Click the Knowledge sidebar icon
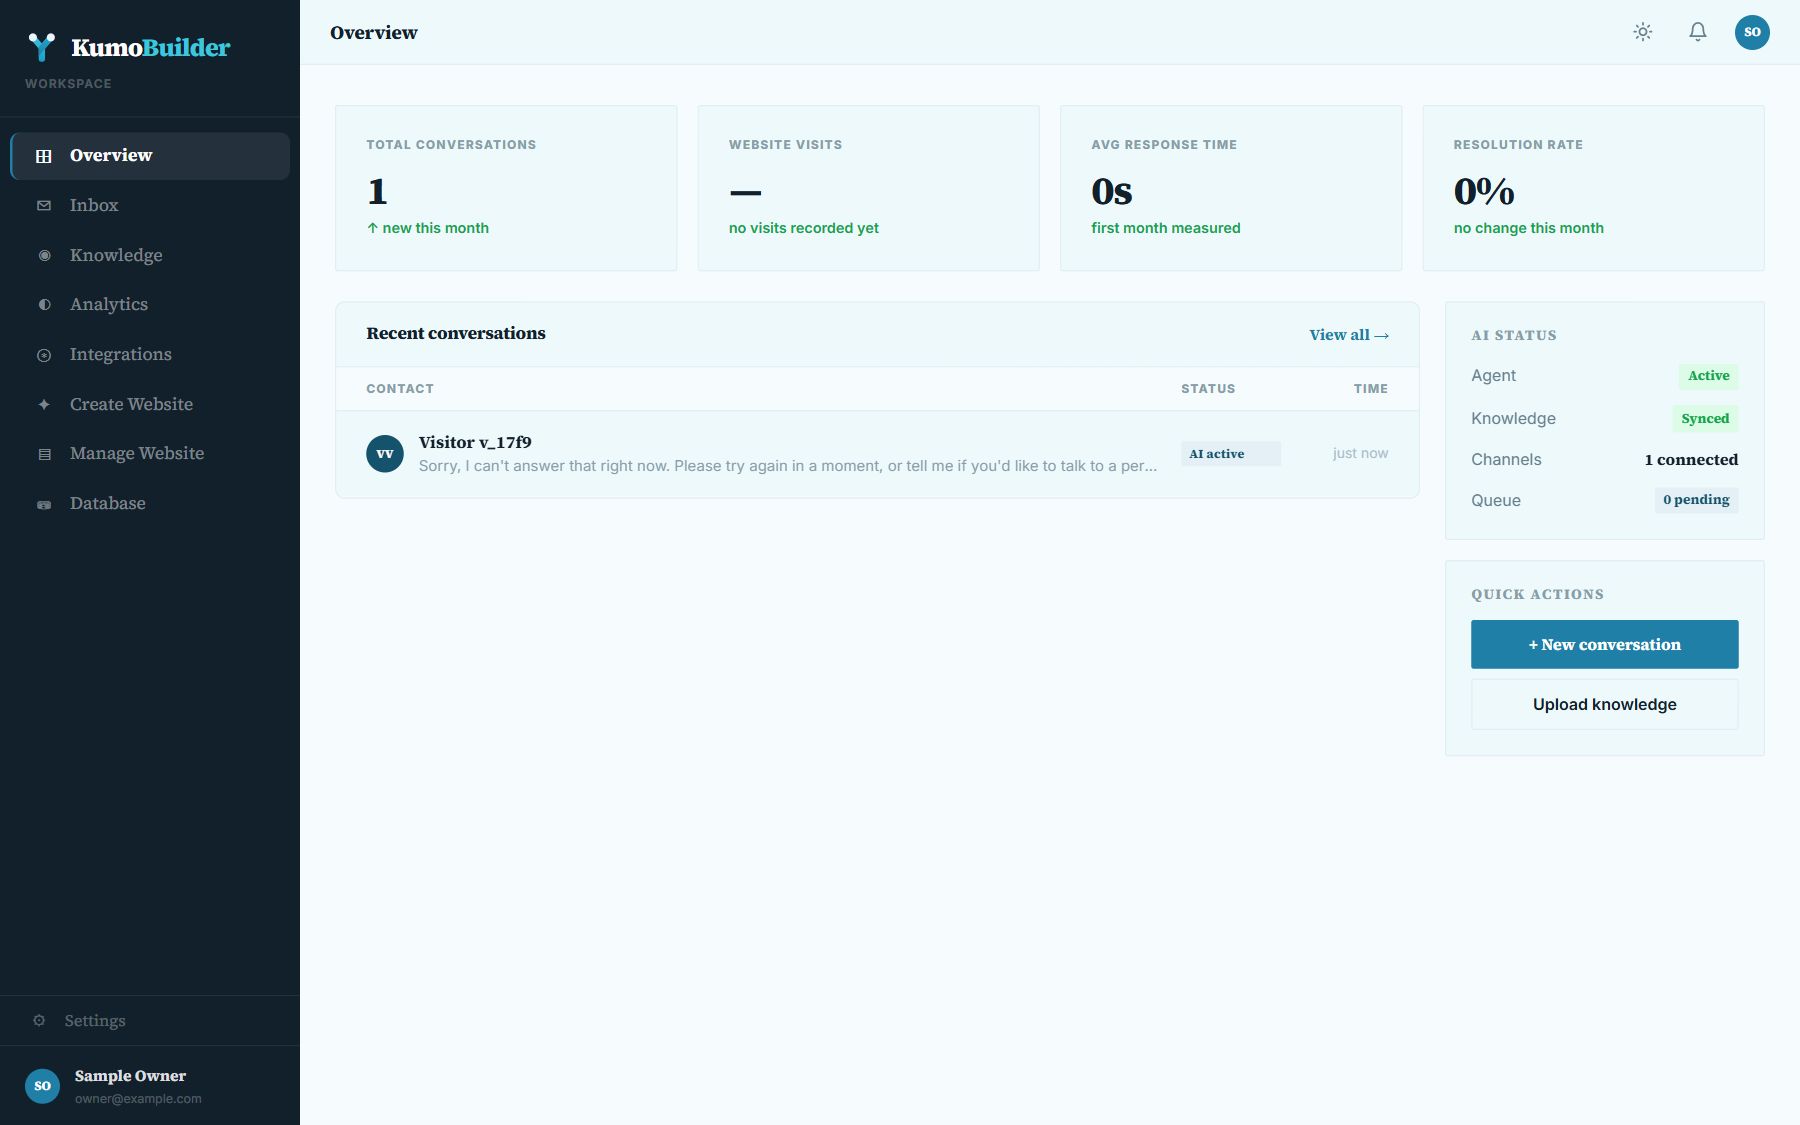This screenshot has height=1125, width=1800. (x=44, y=255)
